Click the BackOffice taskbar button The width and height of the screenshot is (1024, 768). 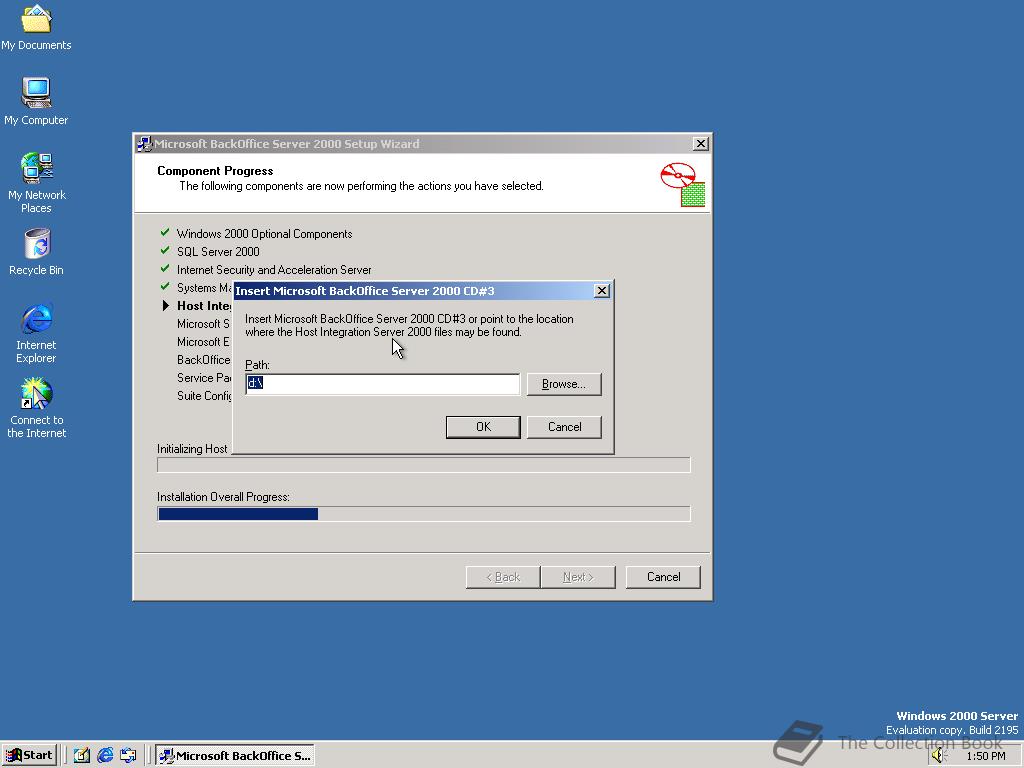tap(235, 756)
